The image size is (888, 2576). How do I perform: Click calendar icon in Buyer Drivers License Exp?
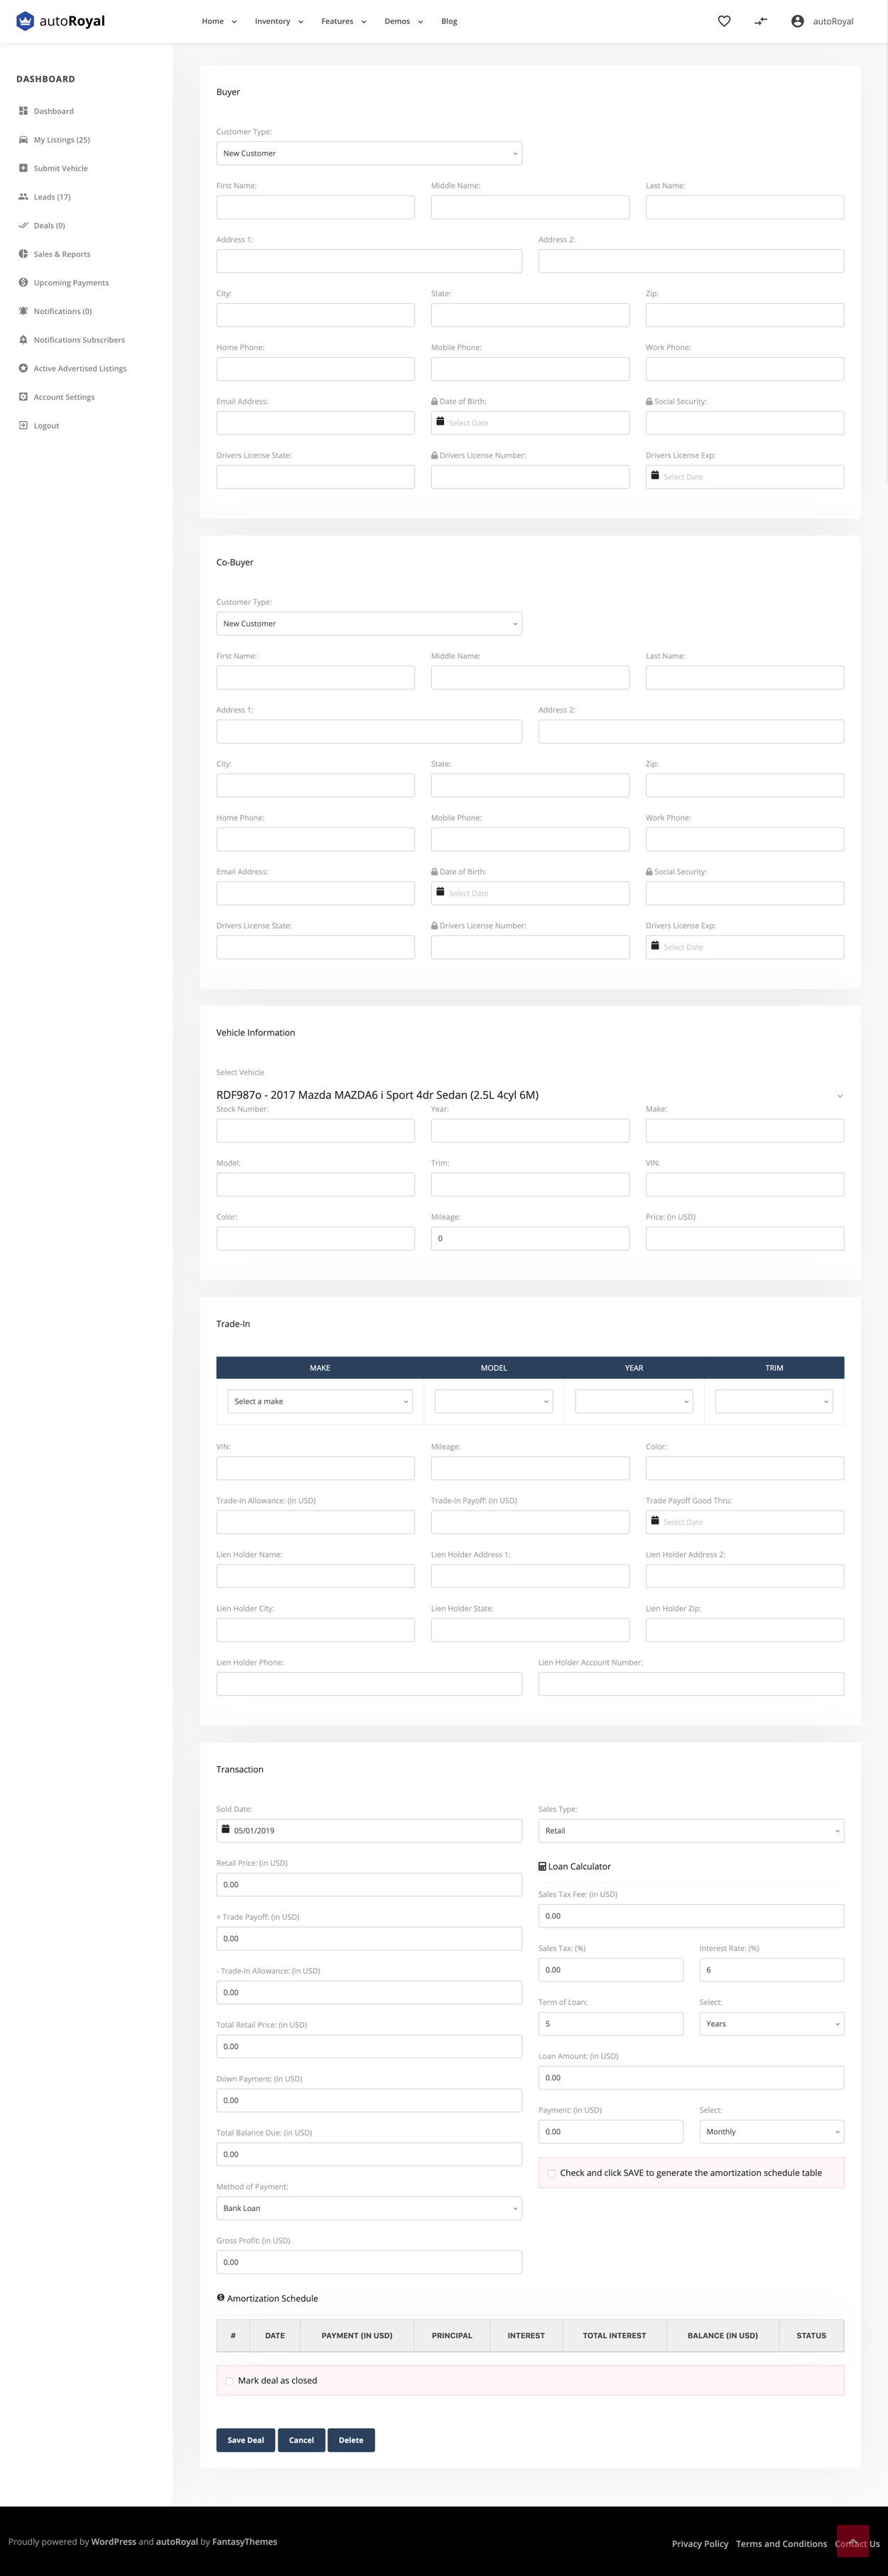click(x=655, y=476)
